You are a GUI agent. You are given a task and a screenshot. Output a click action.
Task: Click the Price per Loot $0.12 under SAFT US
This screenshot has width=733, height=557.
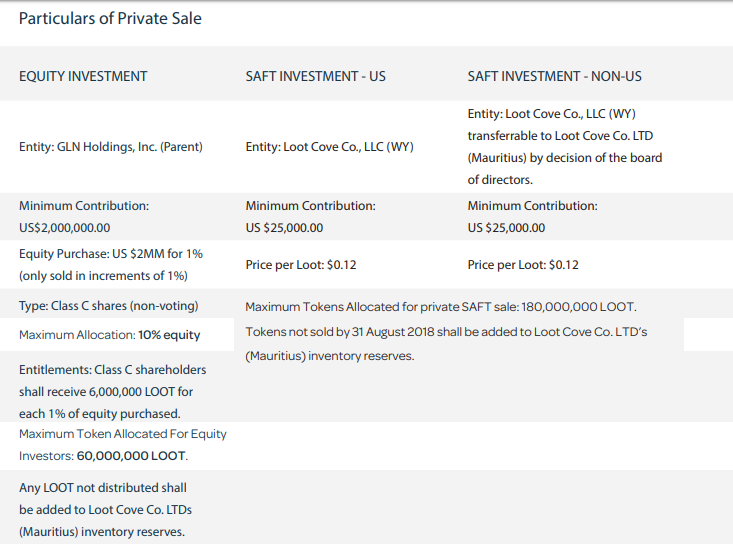(301, 265)
